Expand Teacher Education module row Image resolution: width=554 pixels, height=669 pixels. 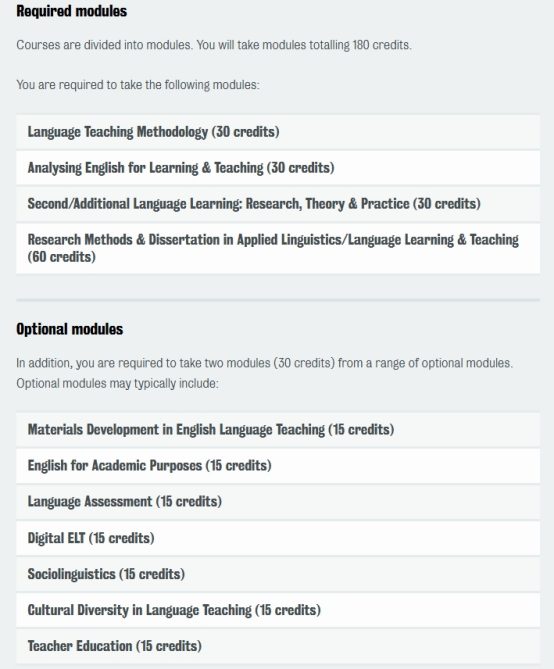[x=278, y=646]
